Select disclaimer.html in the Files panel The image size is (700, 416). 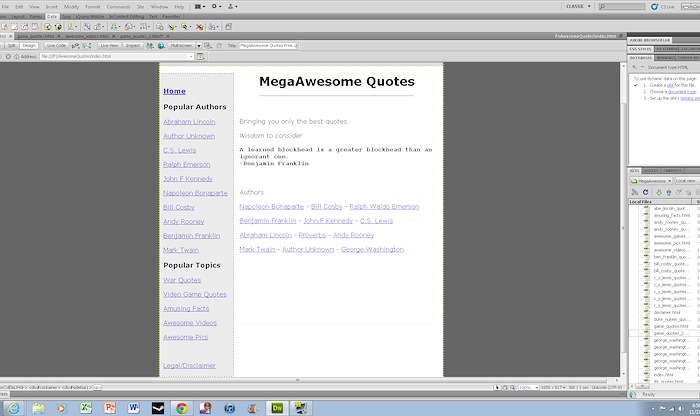click(x=667, y=312)
